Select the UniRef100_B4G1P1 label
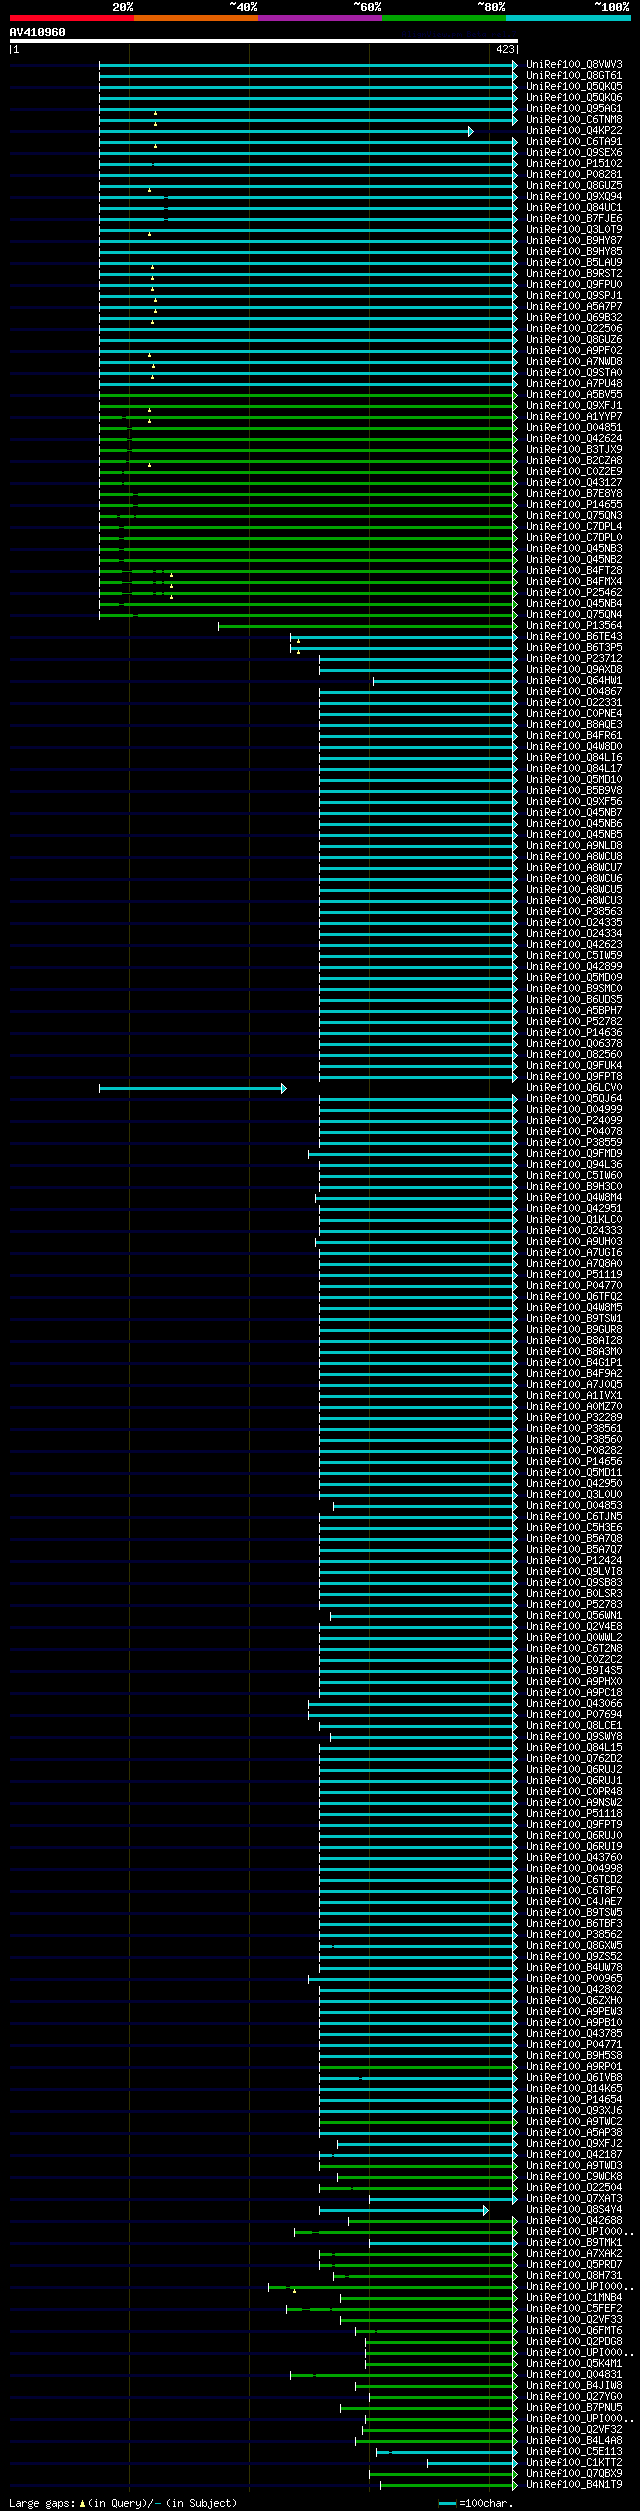The height and width of the screenshot is (2511, 640). 574,1363
